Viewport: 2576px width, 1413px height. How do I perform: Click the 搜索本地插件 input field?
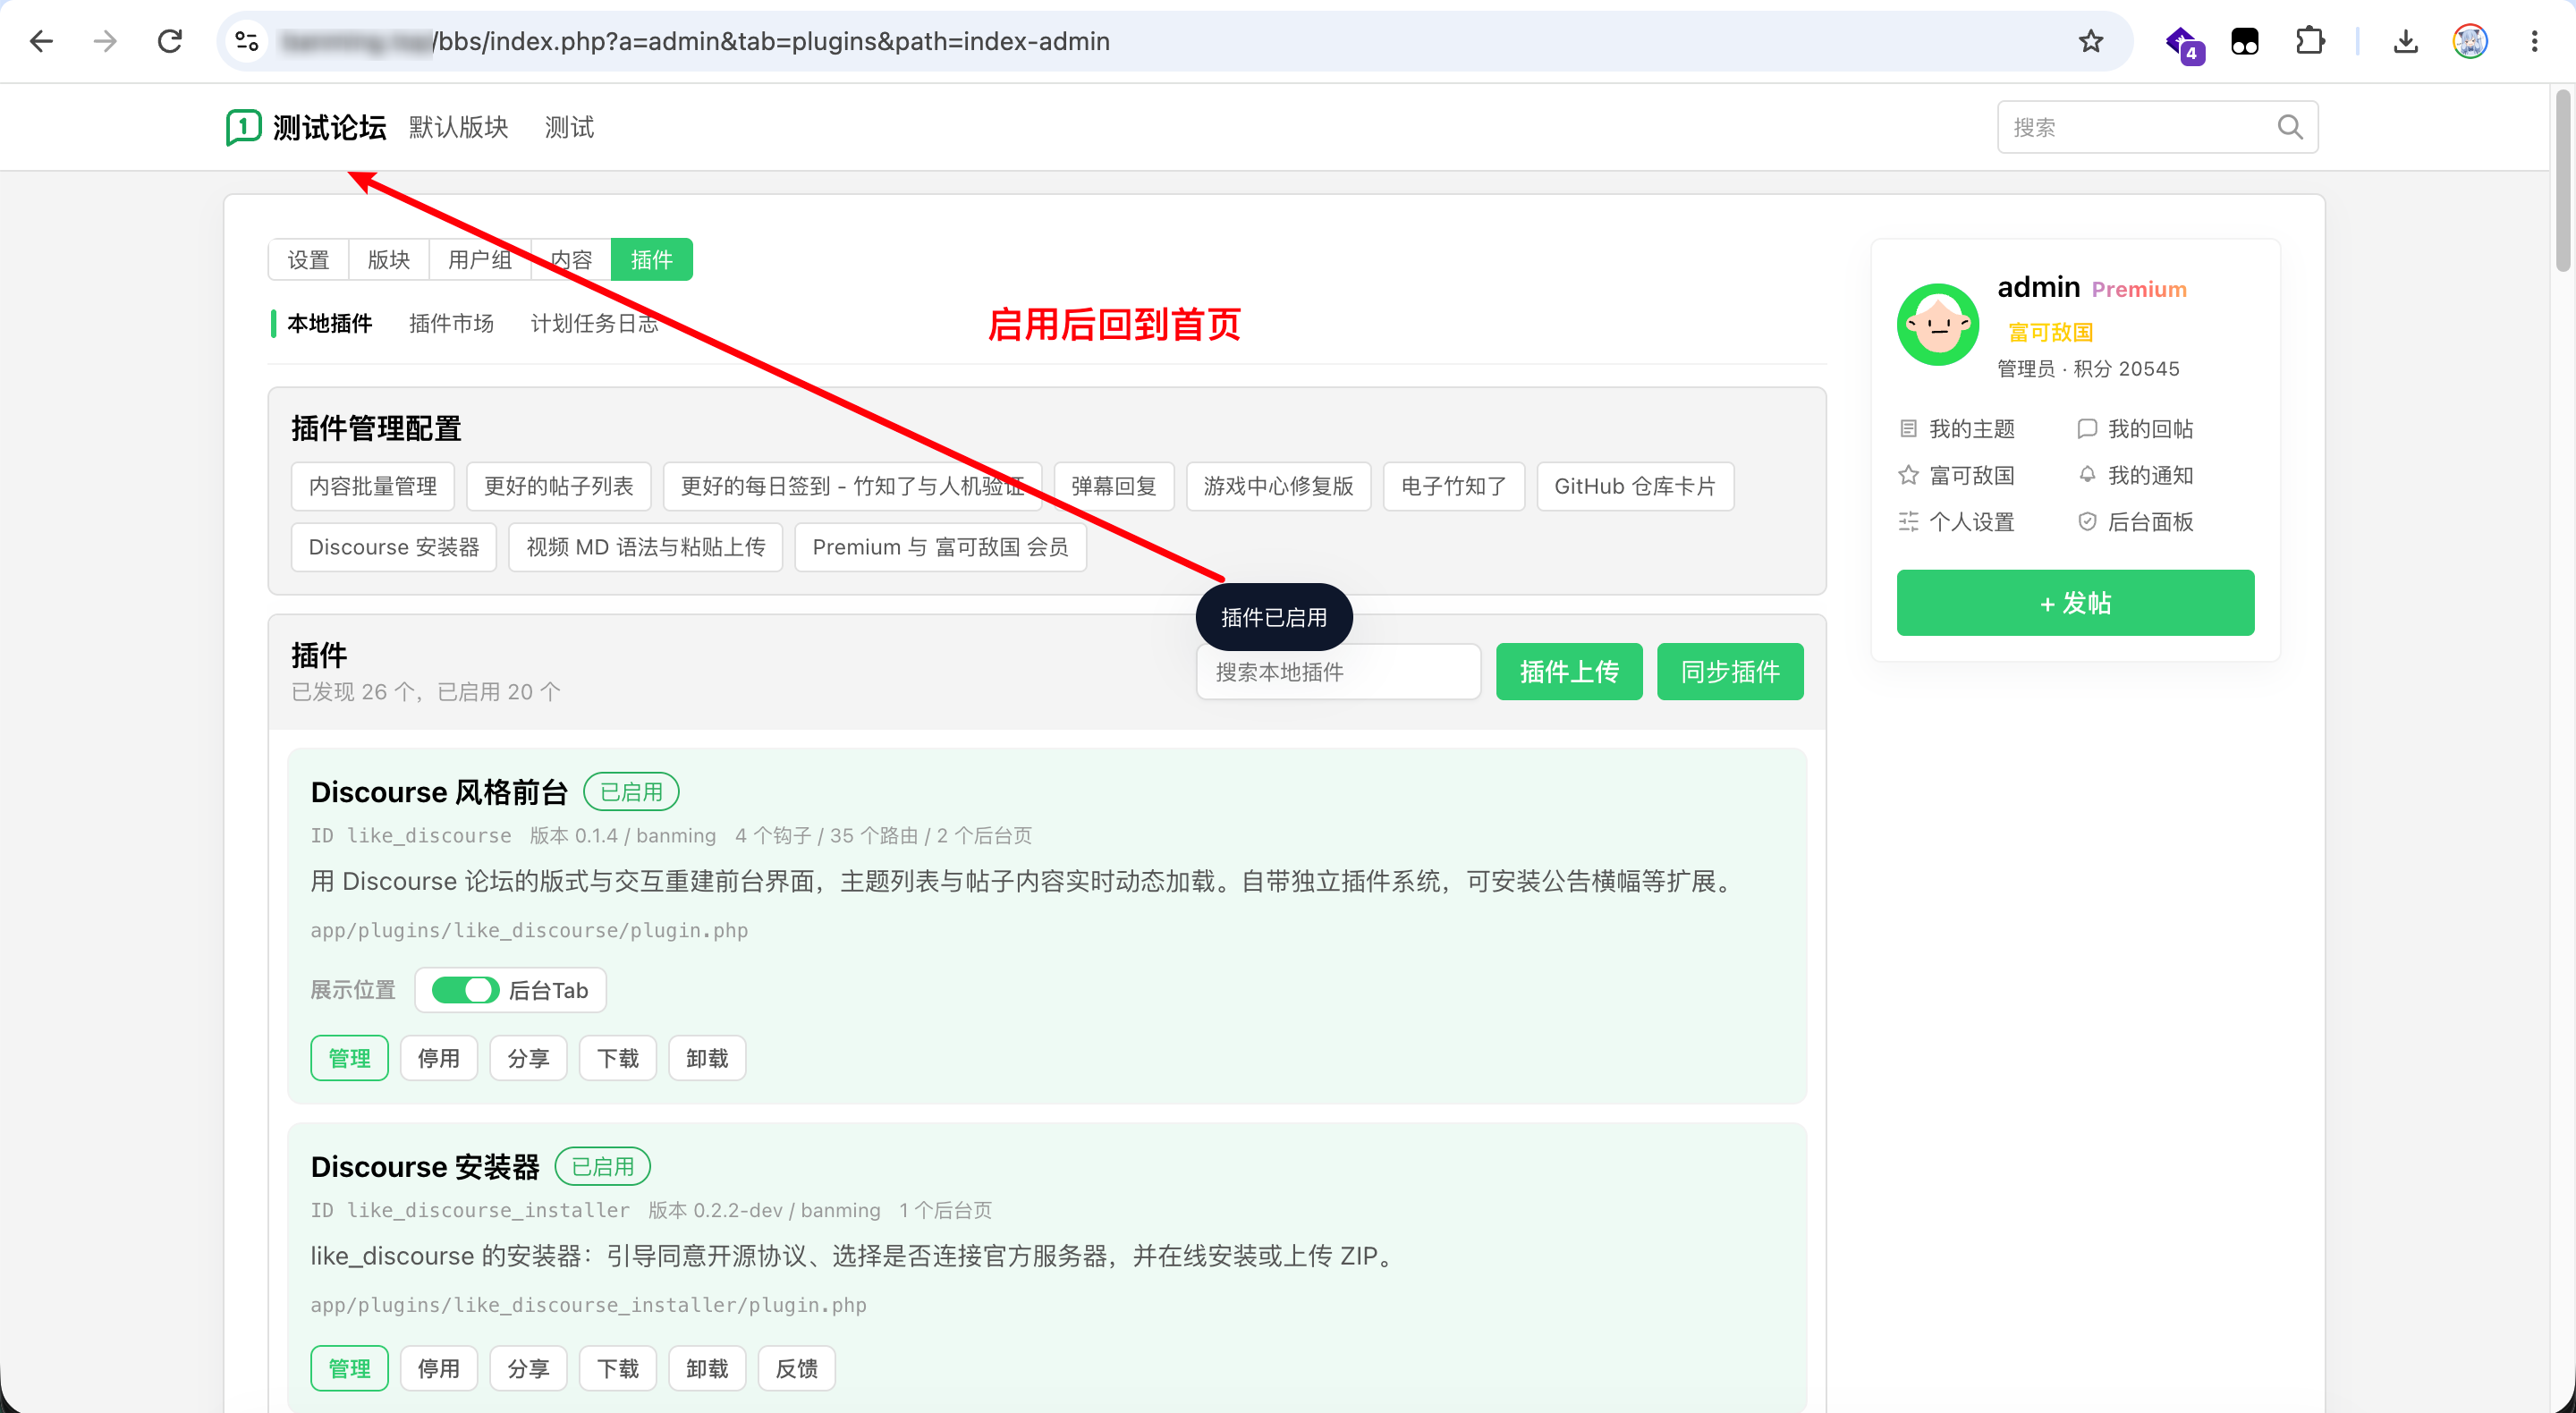pyautogui.click(x=1338, y=672)
